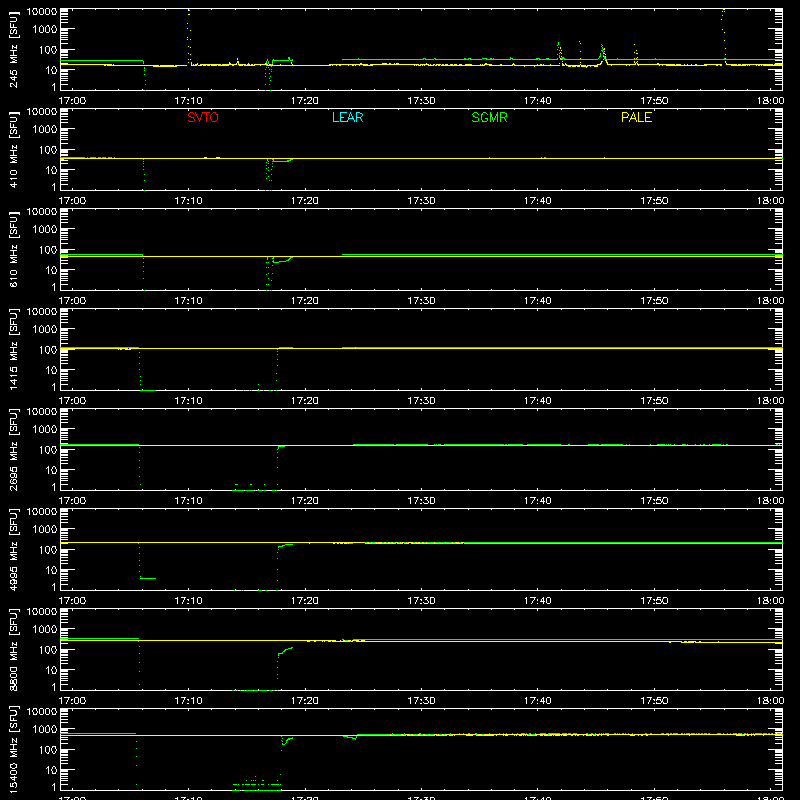Image resolution: width=800 pixels, height=800 pixels.
Task: Click the 1000 y-axis value of 15400 MHz panel
Action: [45, 730]
